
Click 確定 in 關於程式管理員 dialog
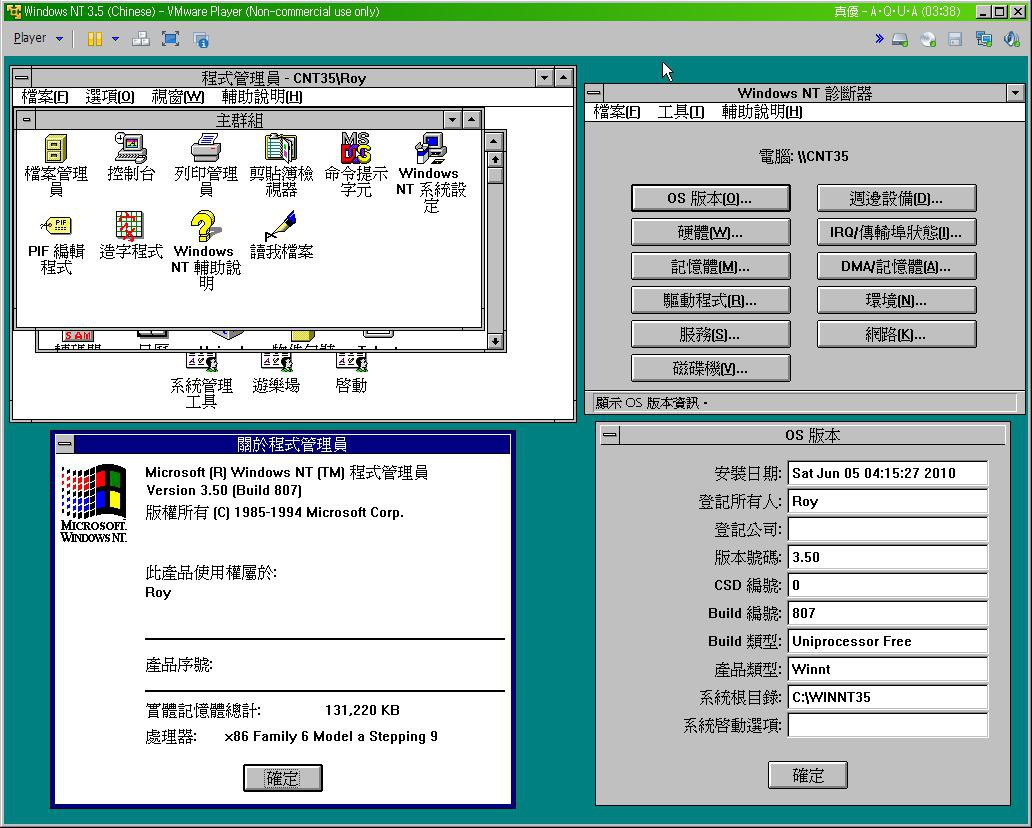coord(282,778)
